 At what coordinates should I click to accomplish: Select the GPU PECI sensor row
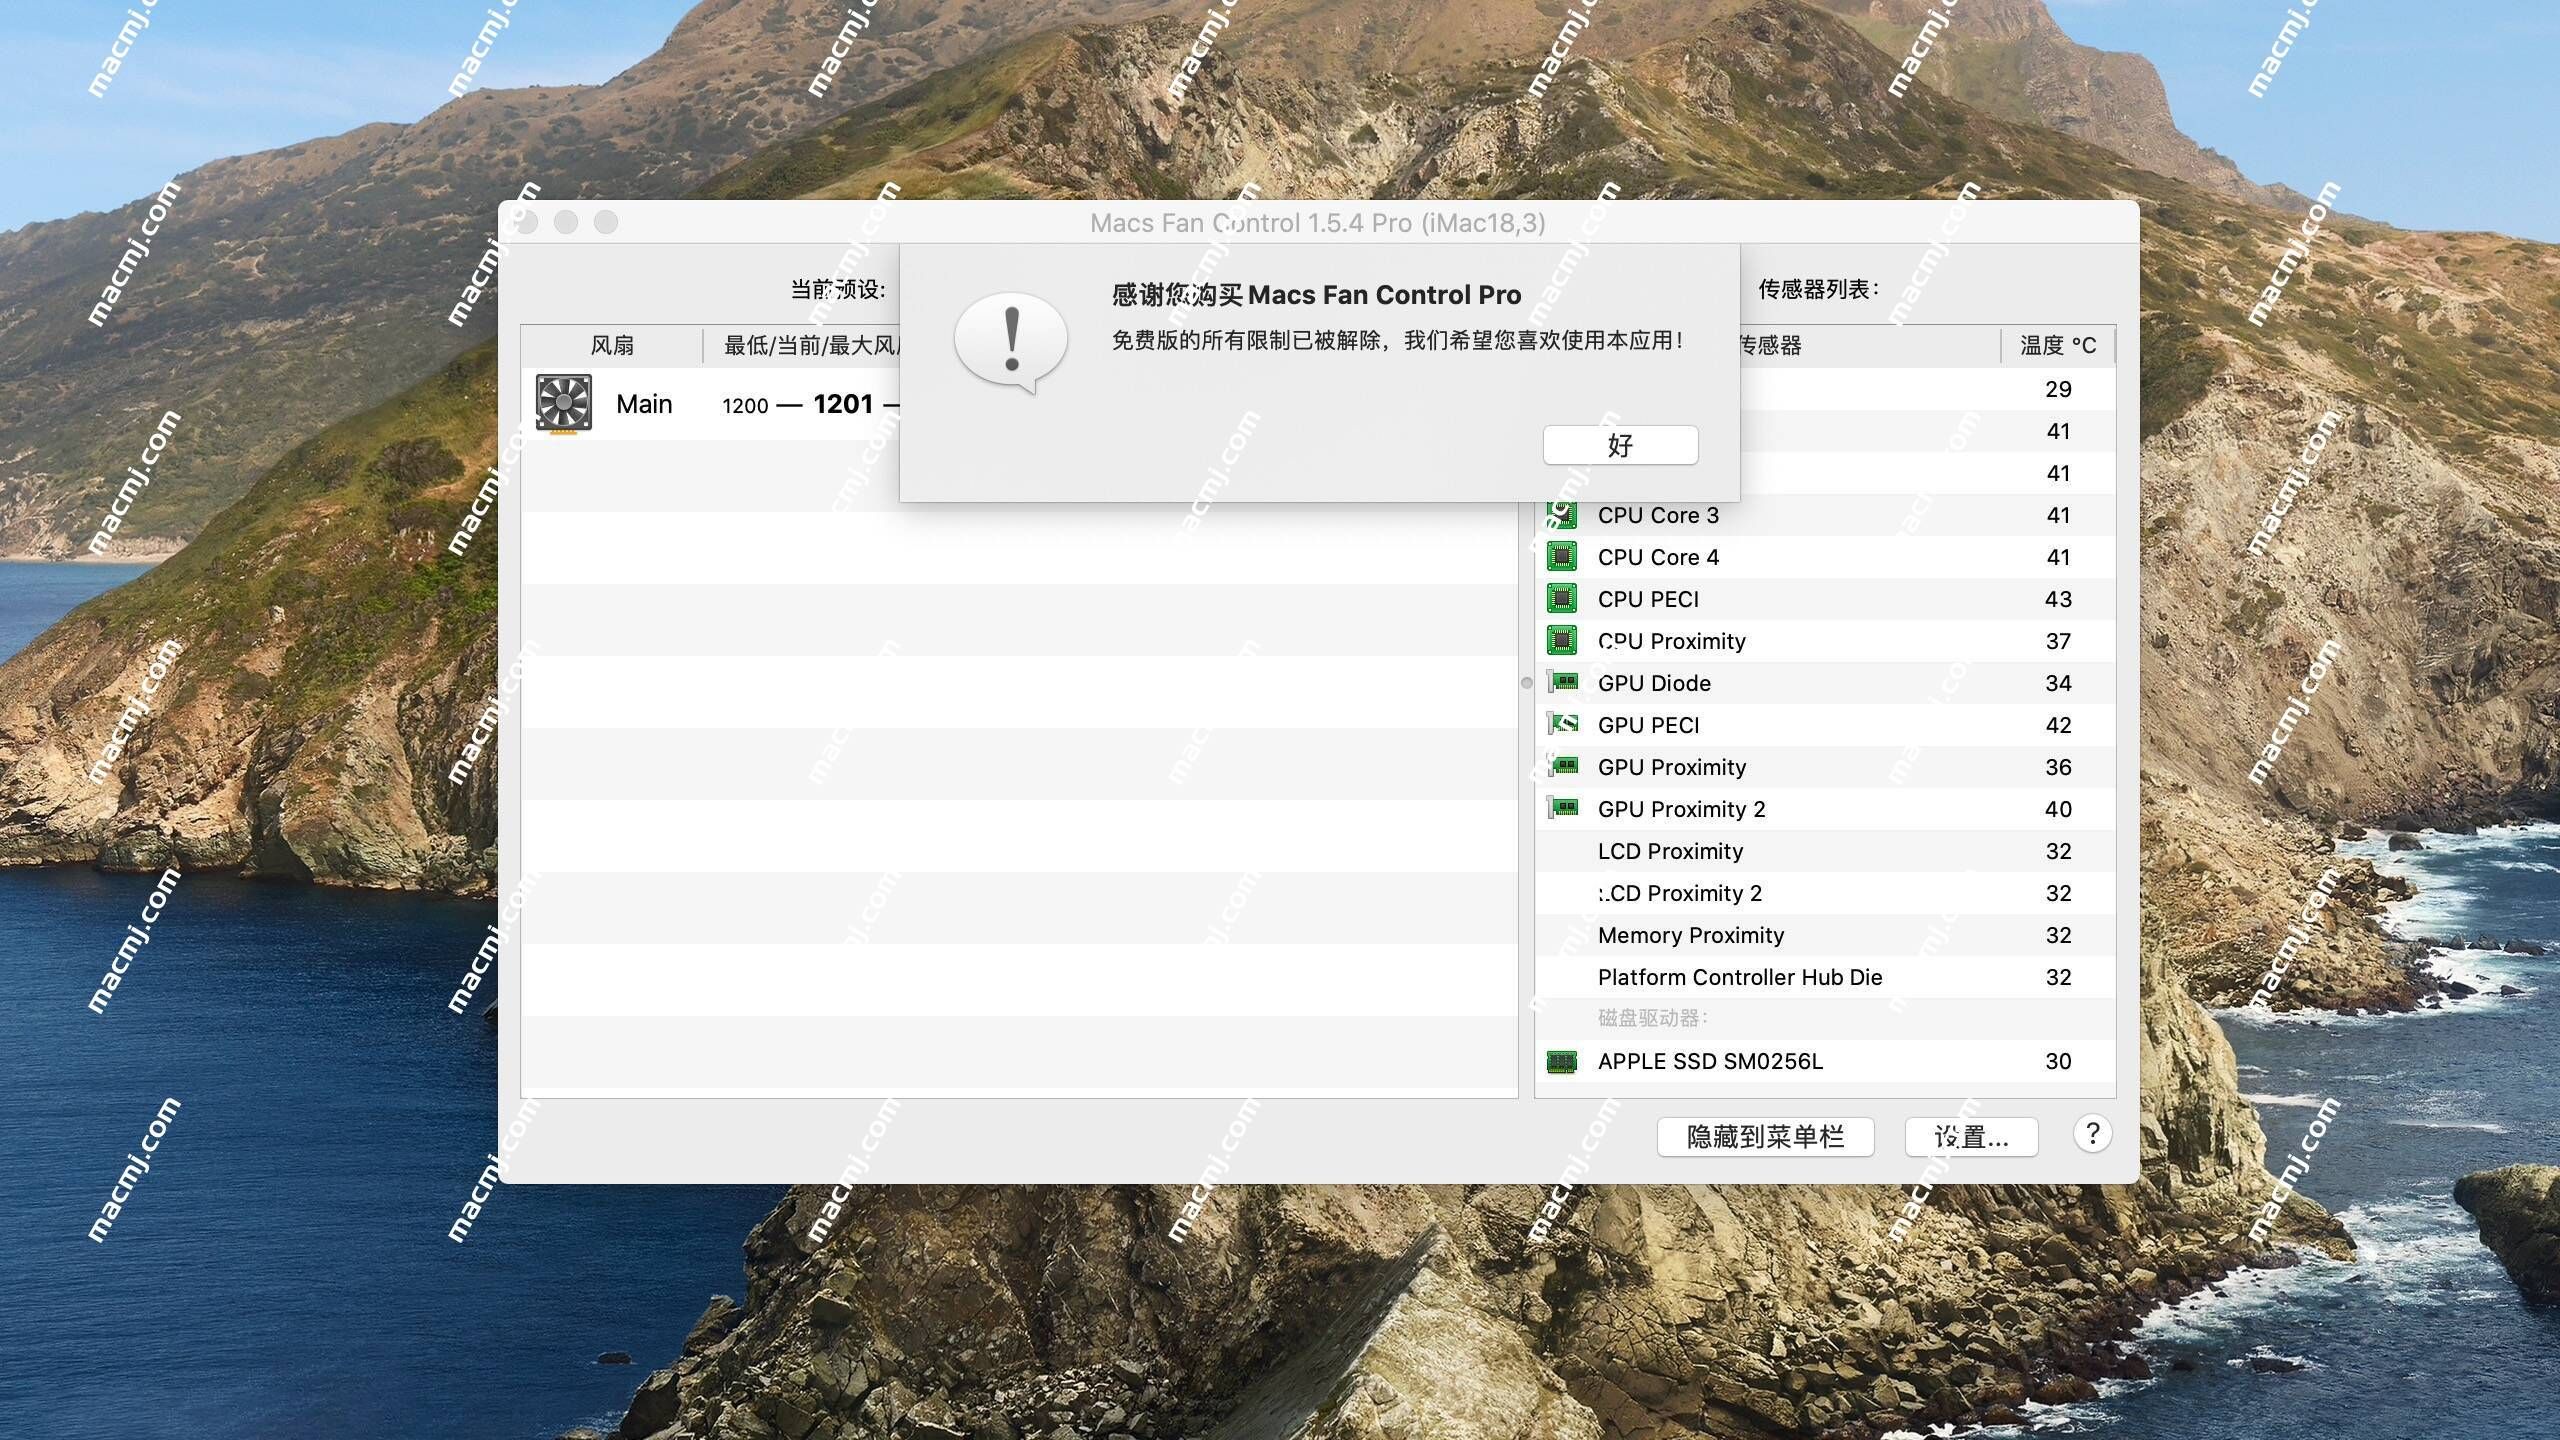click(1825, 725)
